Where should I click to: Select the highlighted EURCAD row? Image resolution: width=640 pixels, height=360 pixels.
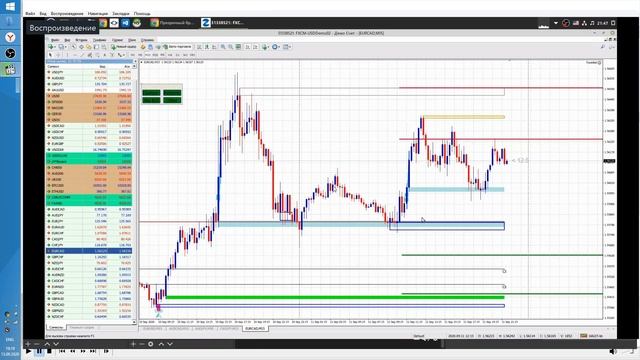[89, 251]
